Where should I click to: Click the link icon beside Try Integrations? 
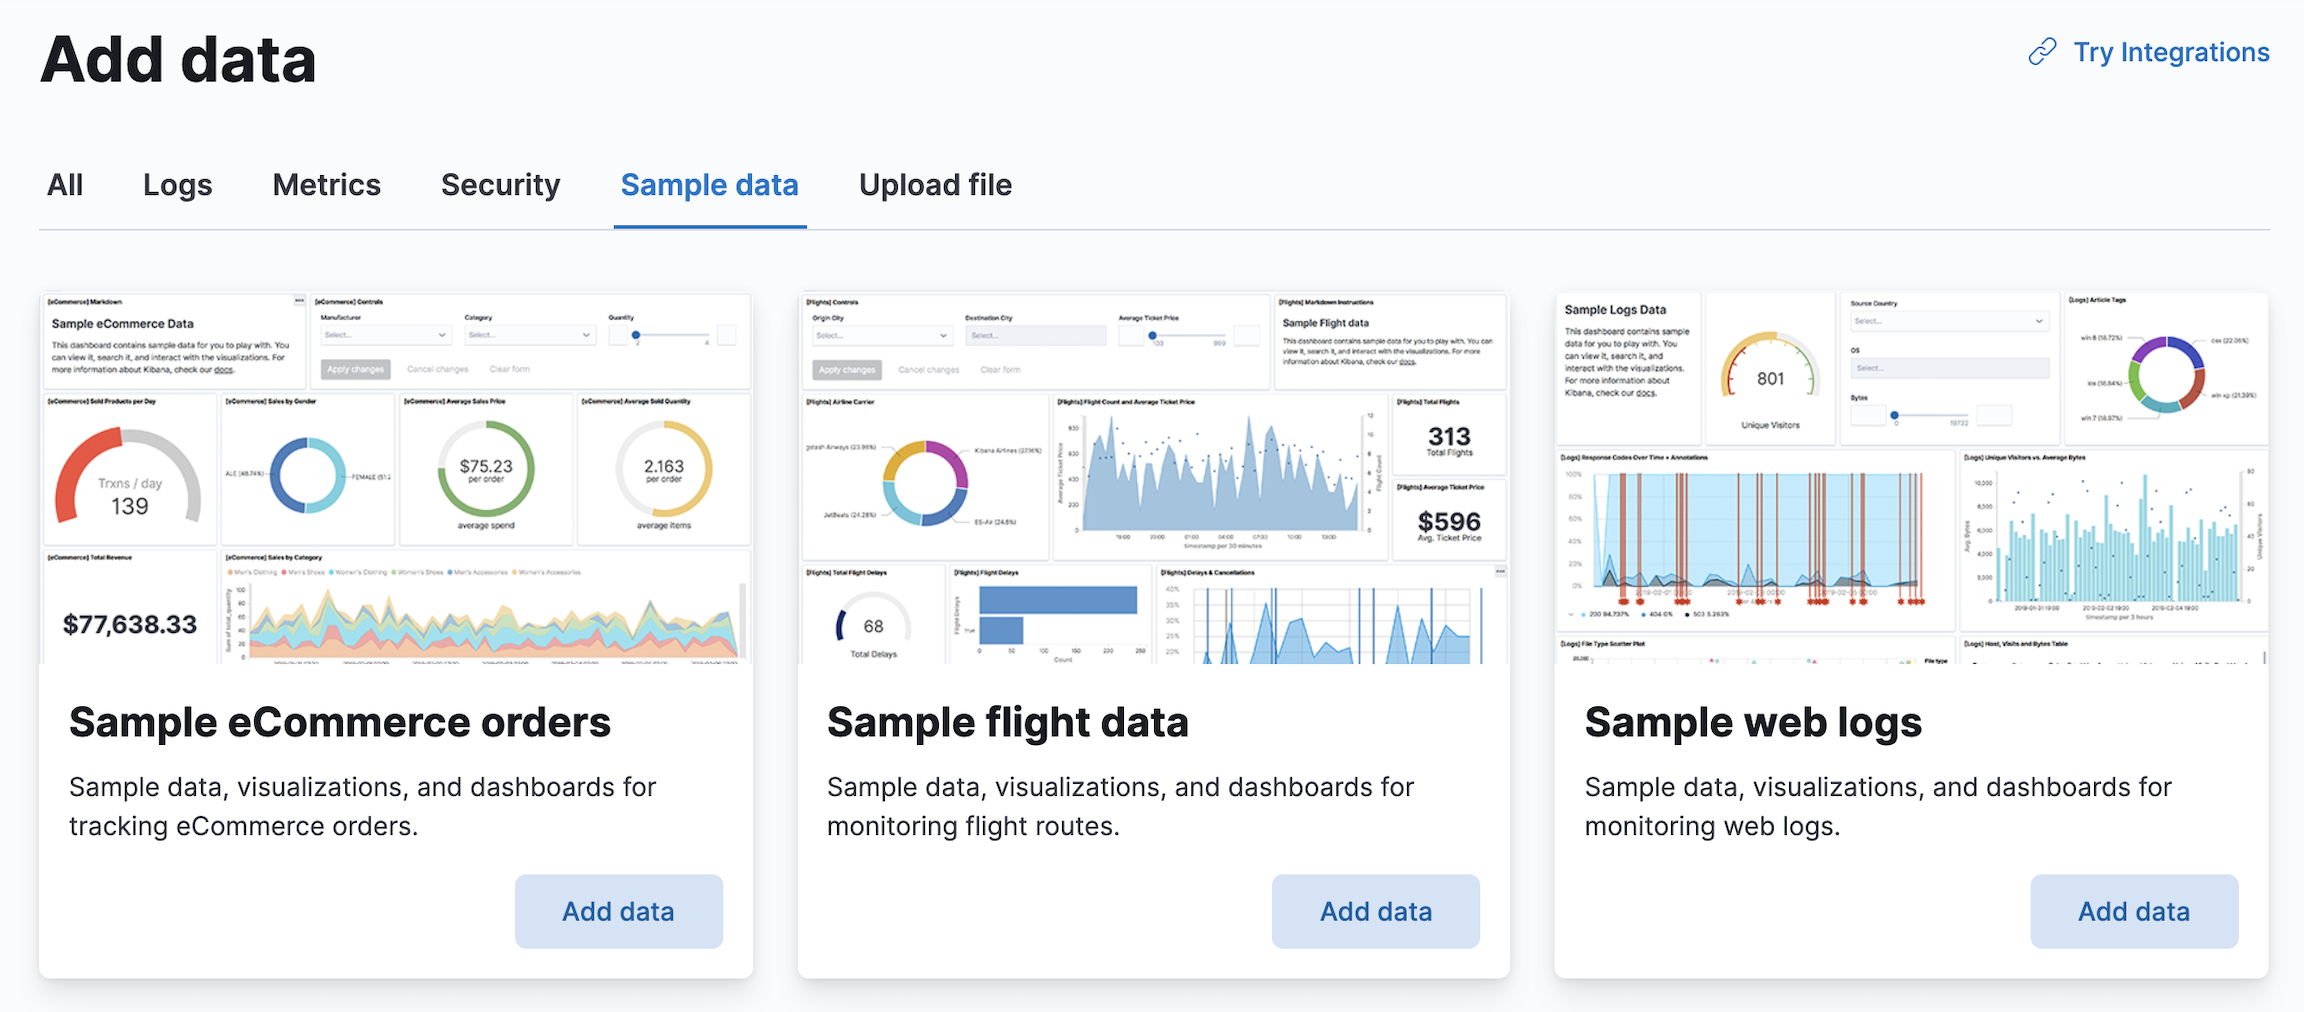click(x=2042, y=52)
